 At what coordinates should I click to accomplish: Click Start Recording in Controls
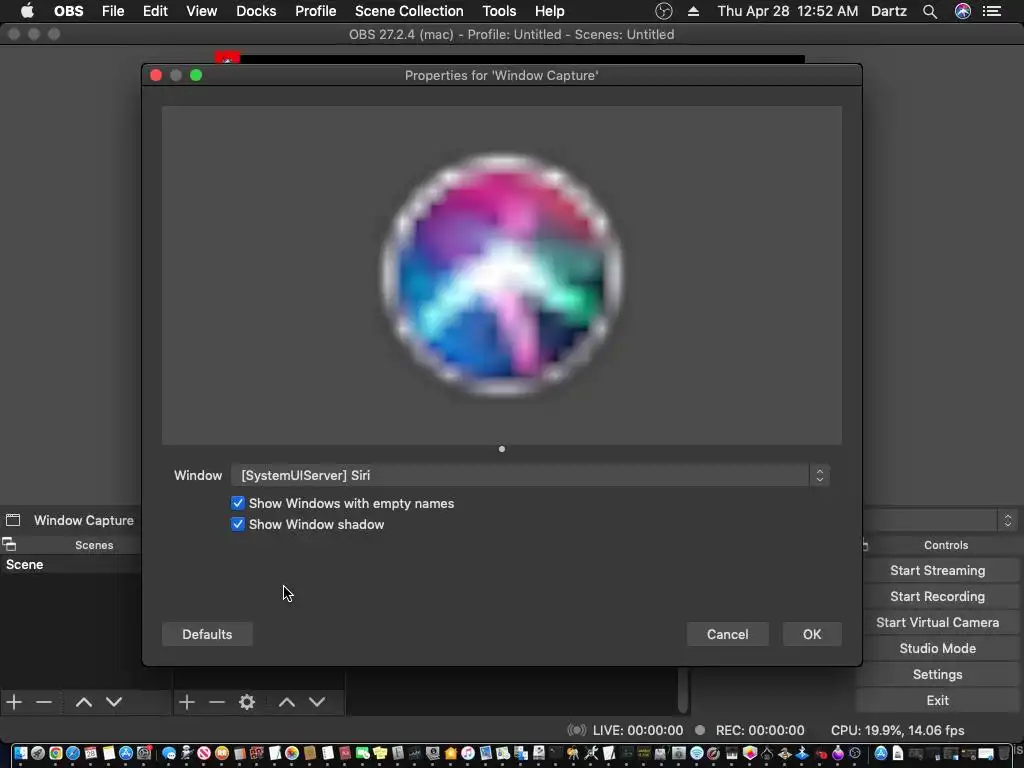click(x=937, y=596)
